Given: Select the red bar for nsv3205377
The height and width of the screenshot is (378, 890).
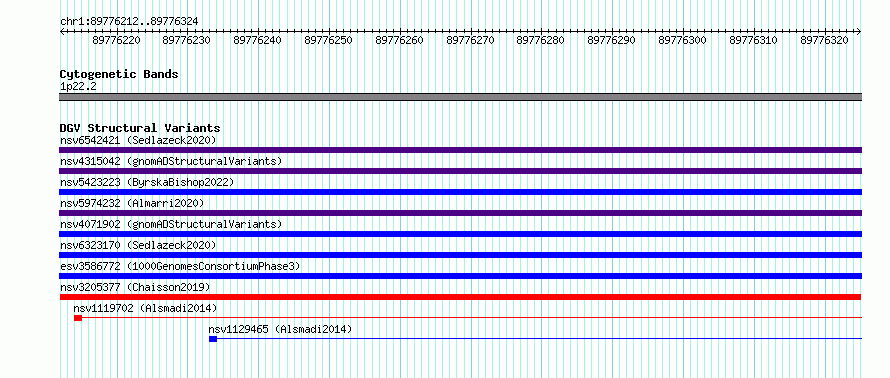Looking at the screenshot, I should pyautogui.click(x=460, y=297).
